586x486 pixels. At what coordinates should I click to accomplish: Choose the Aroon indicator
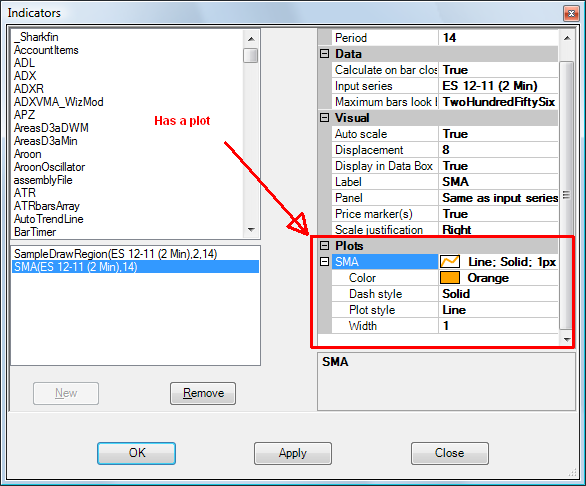tap(28, 154)
